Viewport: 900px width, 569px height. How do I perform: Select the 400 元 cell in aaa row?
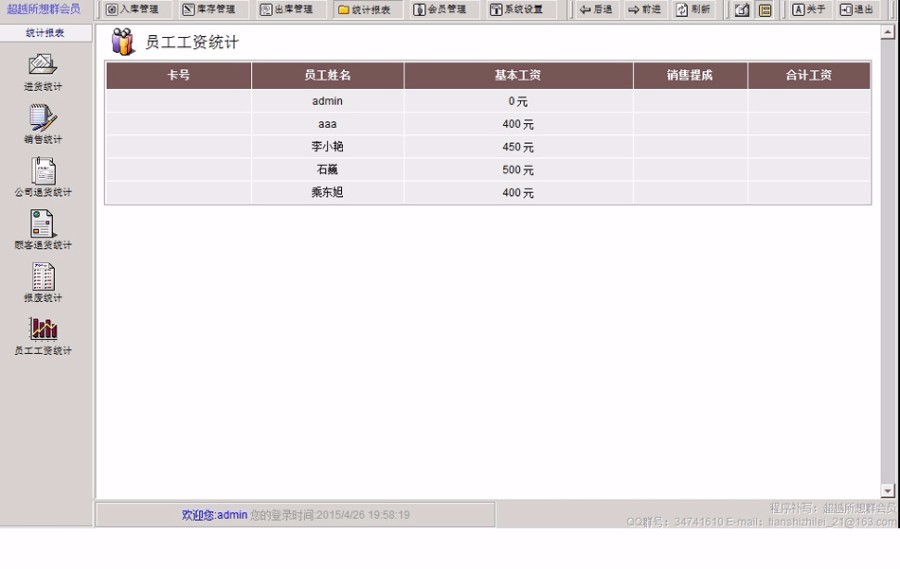pos(518,124)
